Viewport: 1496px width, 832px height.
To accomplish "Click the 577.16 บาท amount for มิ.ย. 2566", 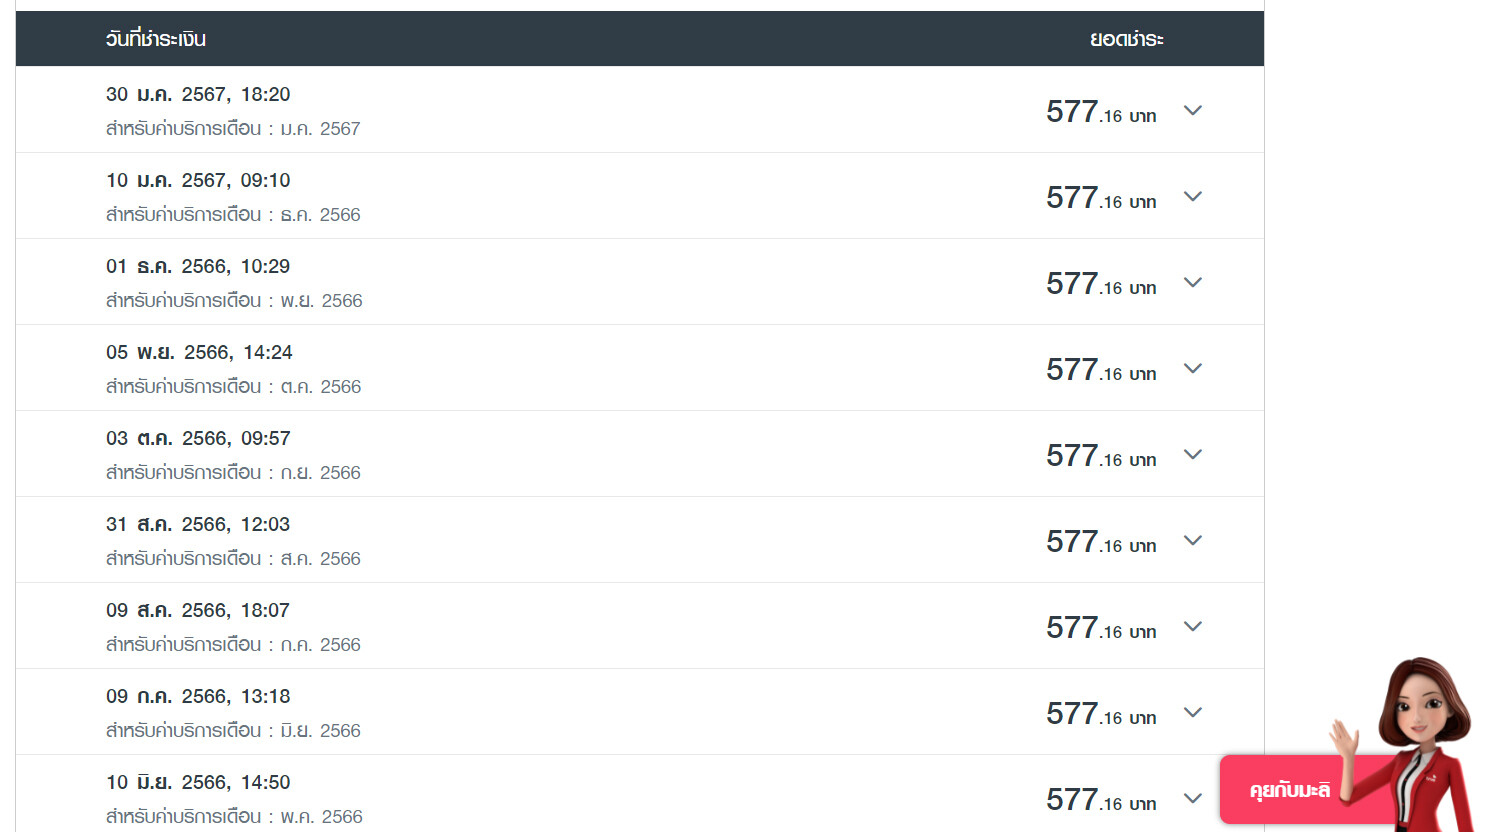I will tap(1101, 714).
